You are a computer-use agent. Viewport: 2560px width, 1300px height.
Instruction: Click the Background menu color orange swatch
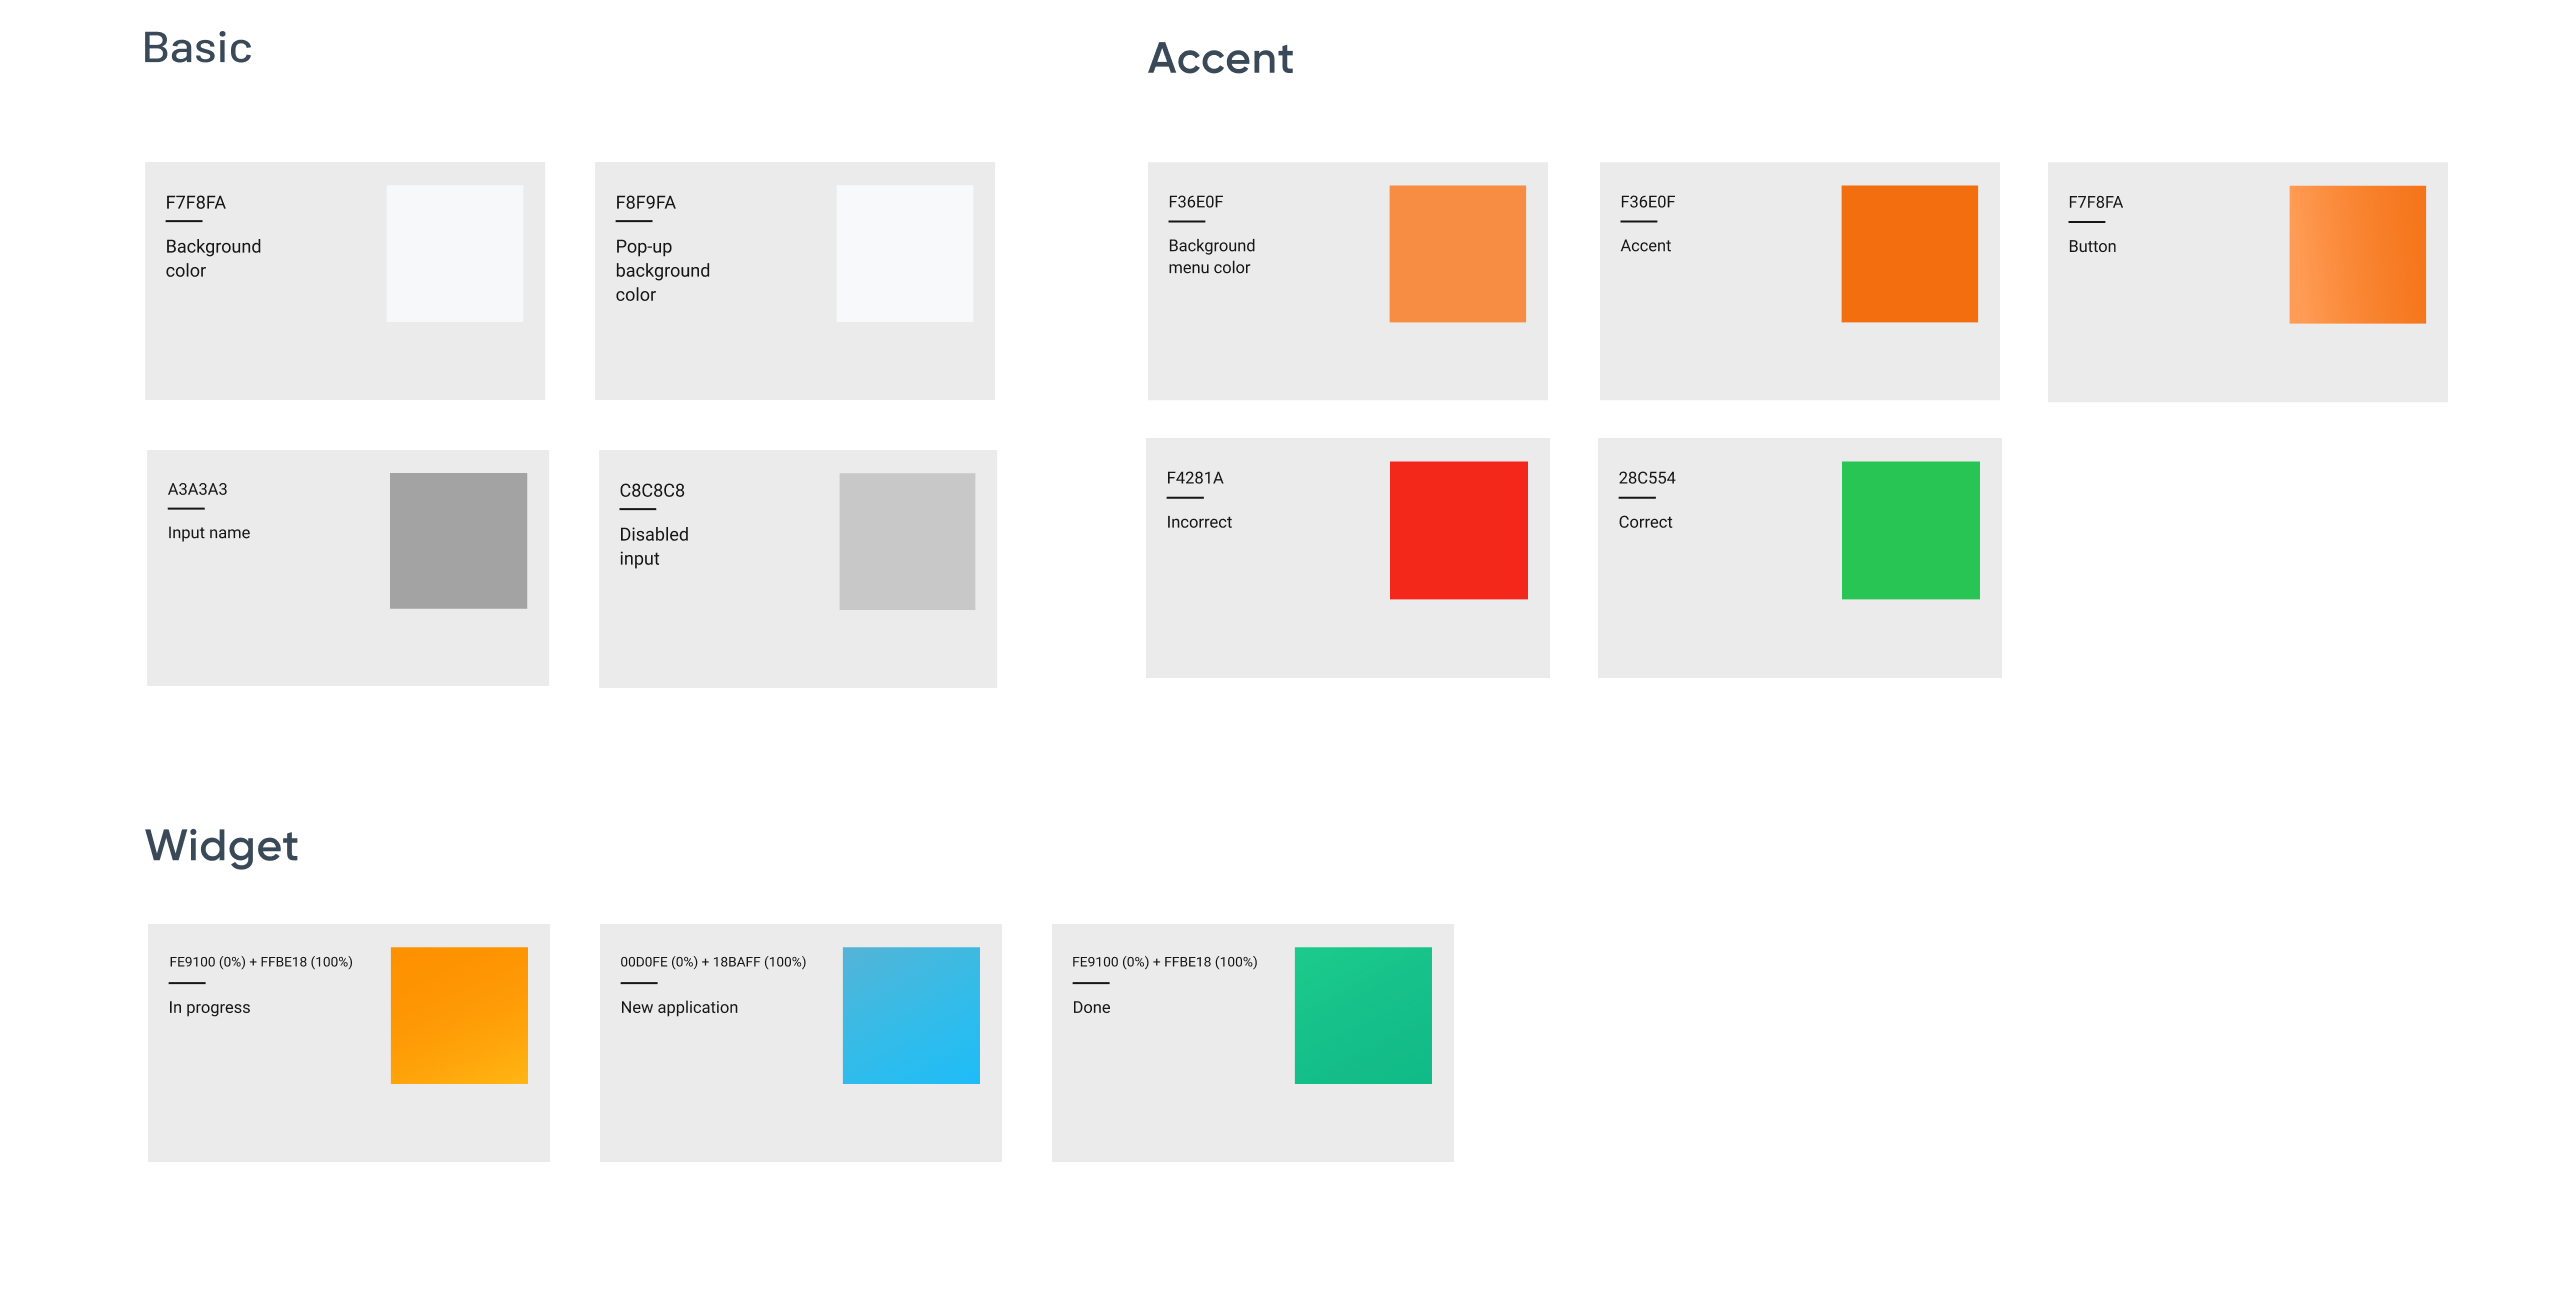1457,253
